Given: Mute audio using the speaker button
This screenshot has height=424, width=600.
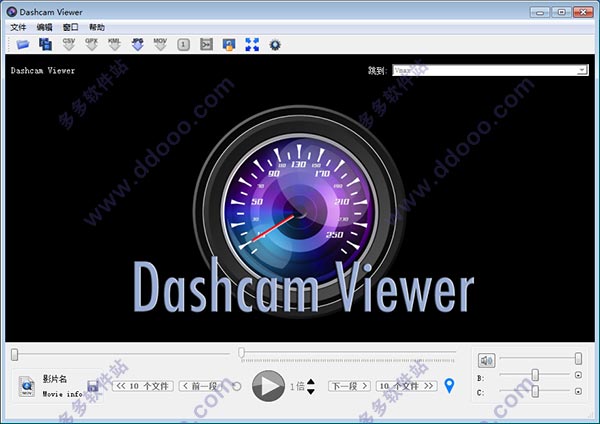Looking at the screenshot, I should click(x=486, y=360).
